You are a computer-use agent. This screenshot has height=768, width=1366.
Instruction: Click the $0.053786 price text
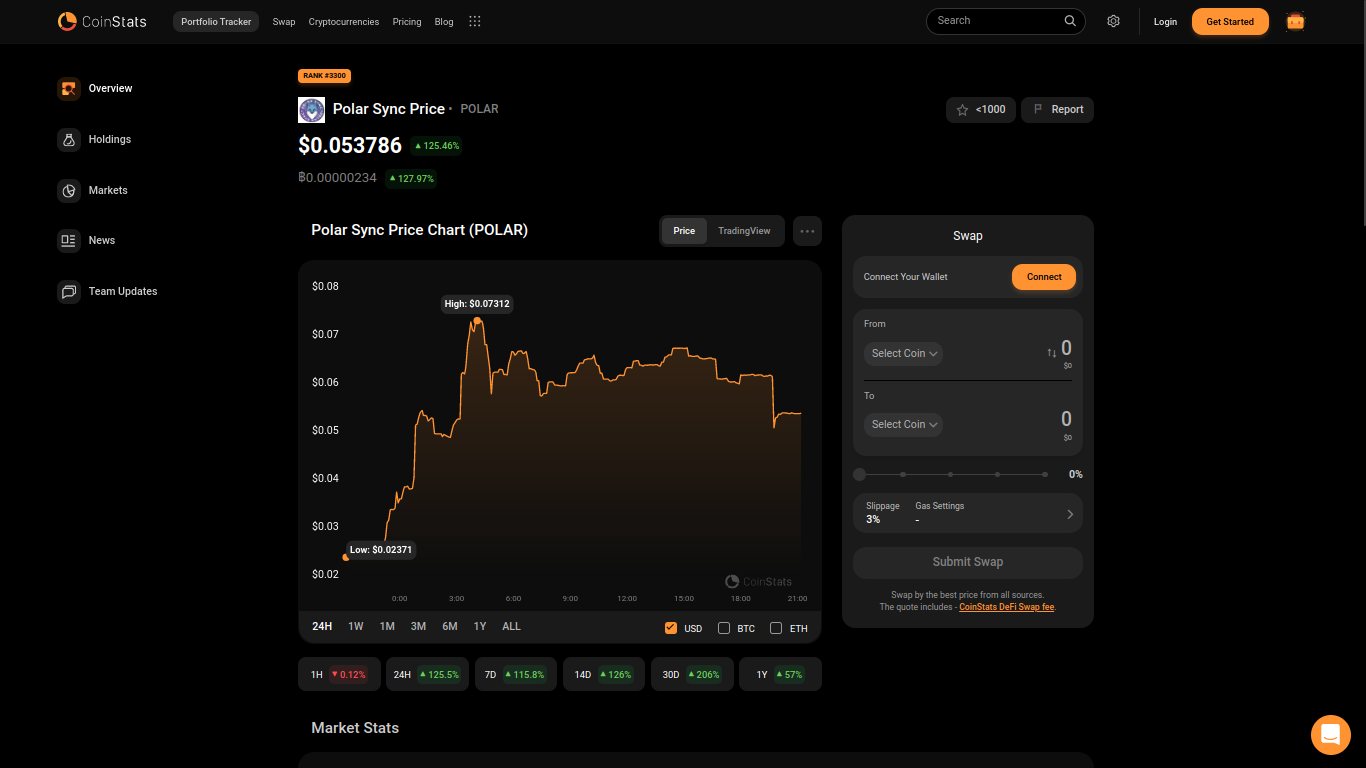[350, 146]
